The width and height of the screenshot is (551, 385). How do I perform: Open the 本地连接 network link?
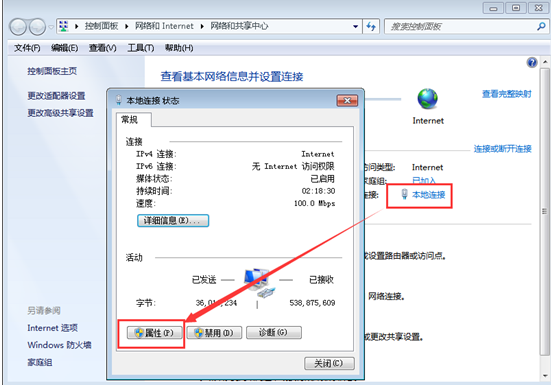click(x=428, y=195)
